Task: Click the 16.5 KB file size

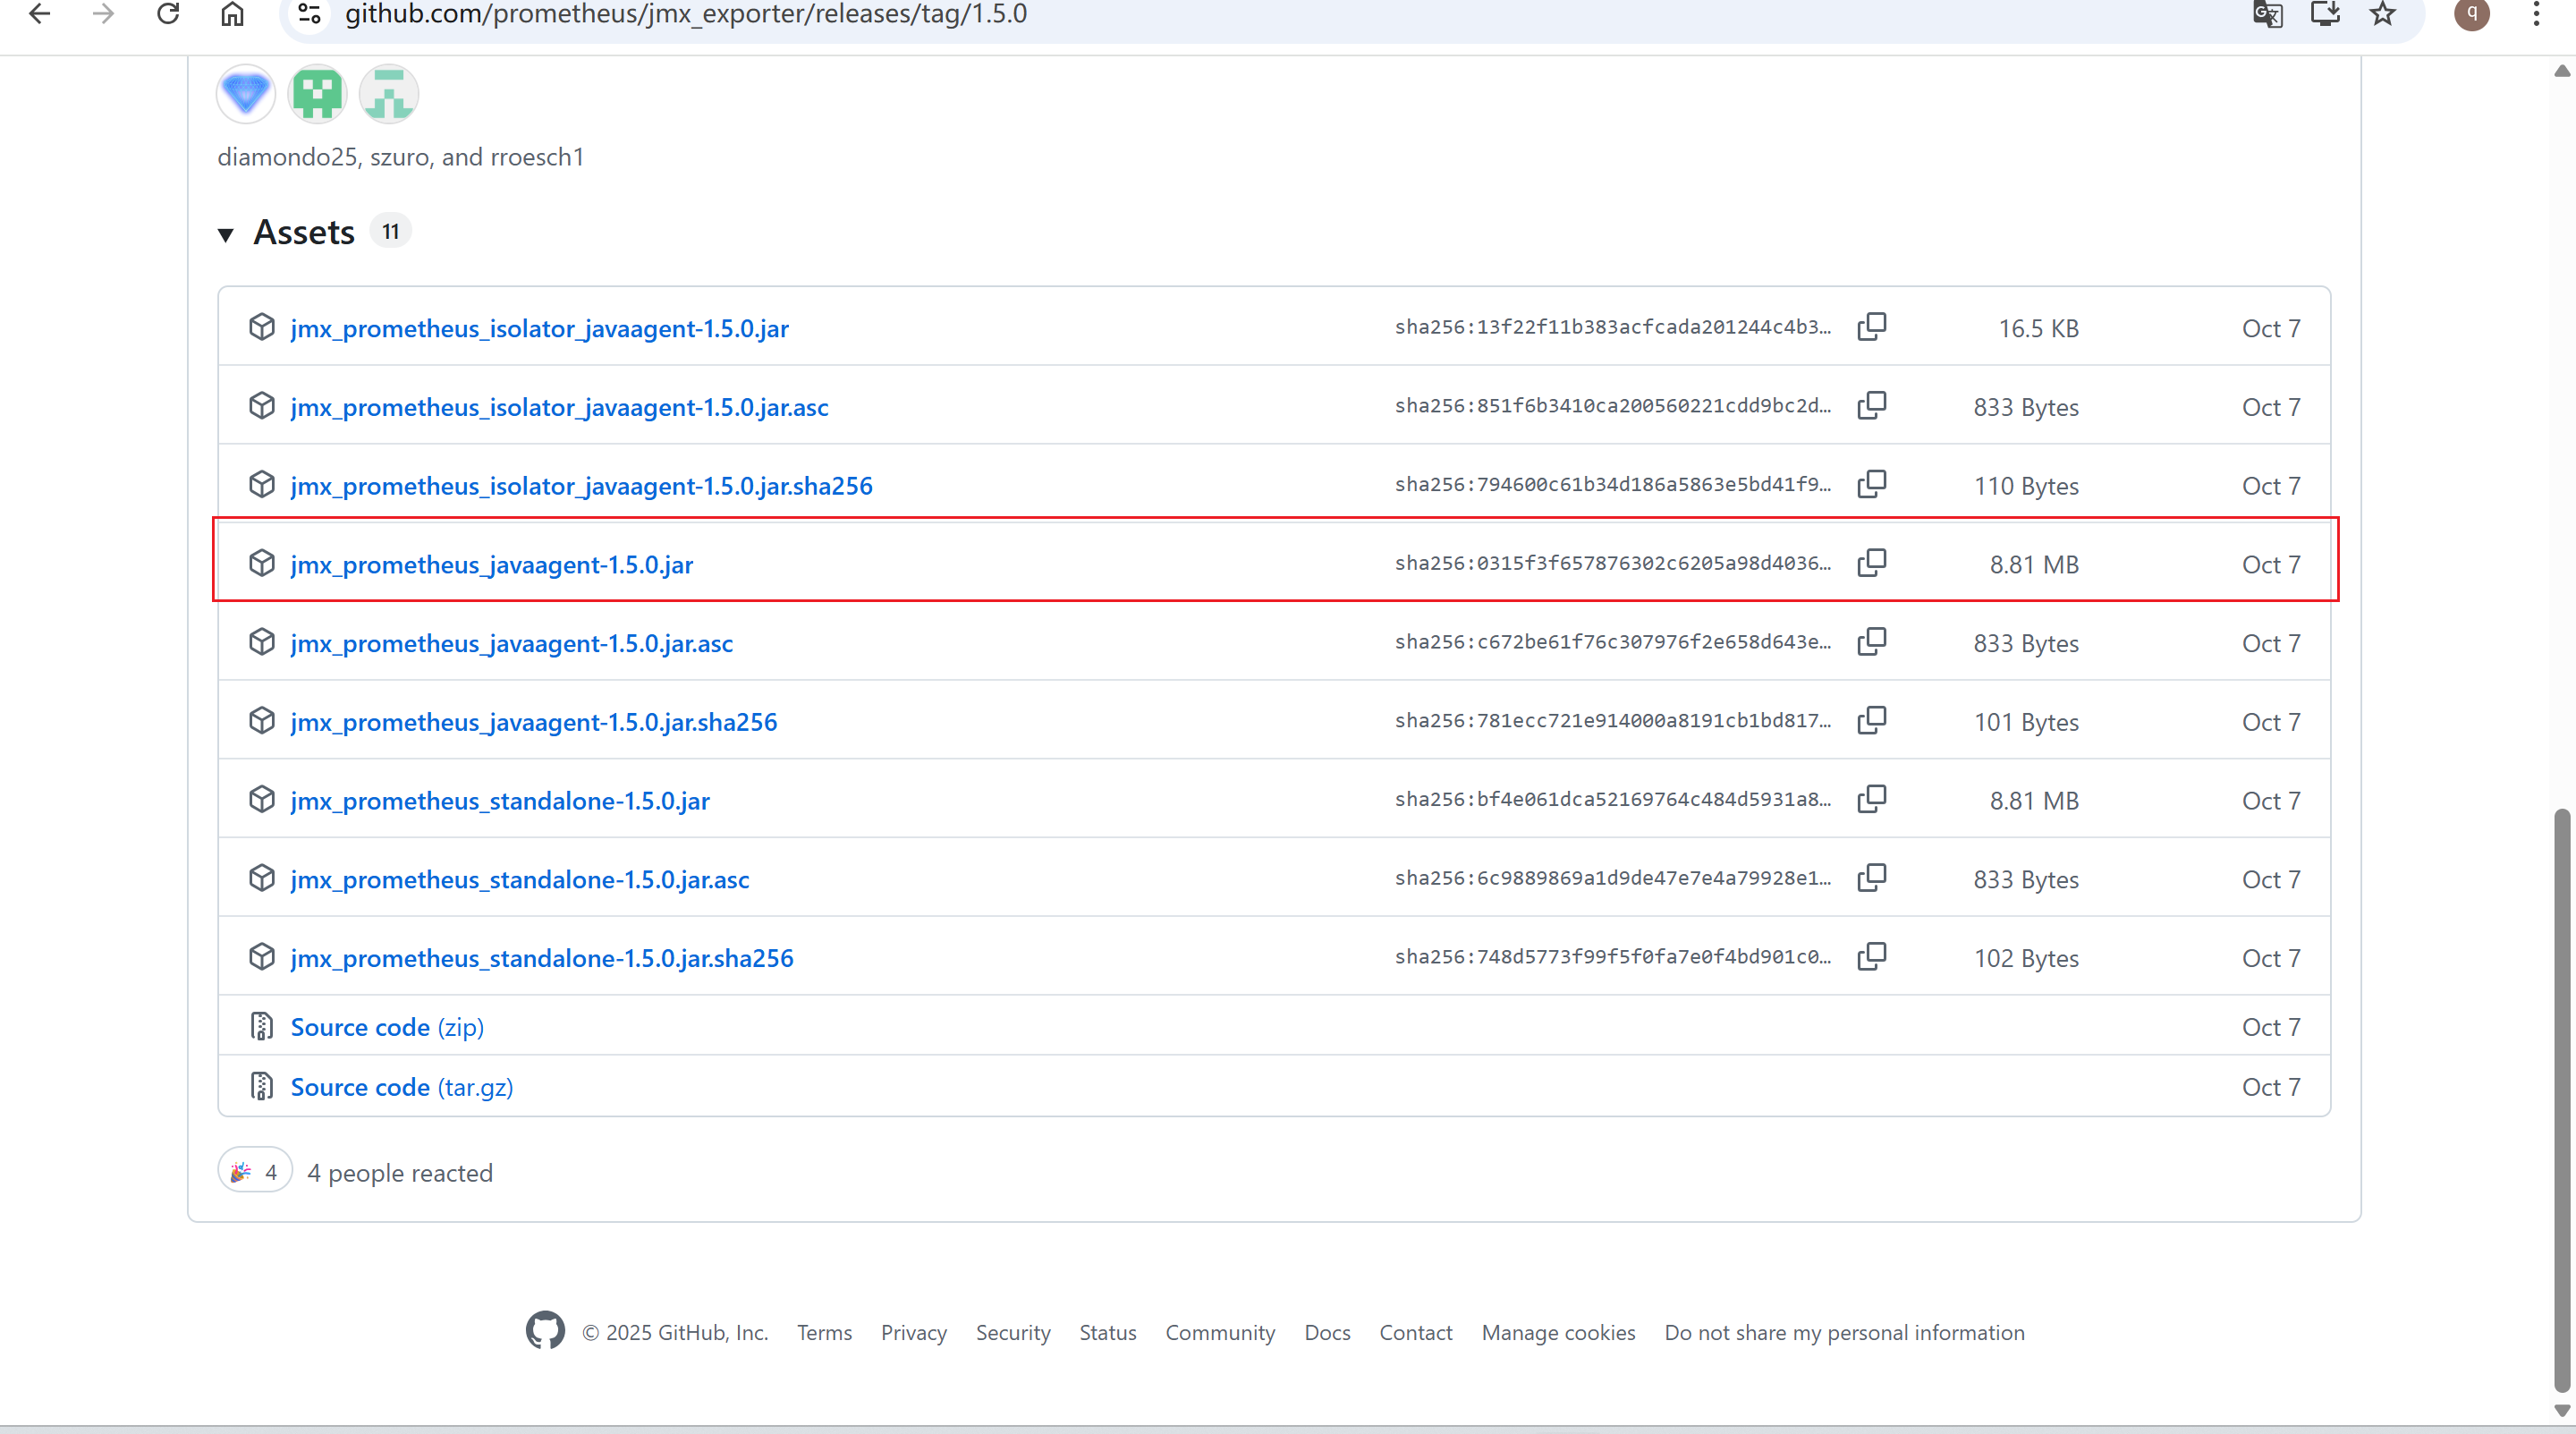Action: (x=2038, y=329)
